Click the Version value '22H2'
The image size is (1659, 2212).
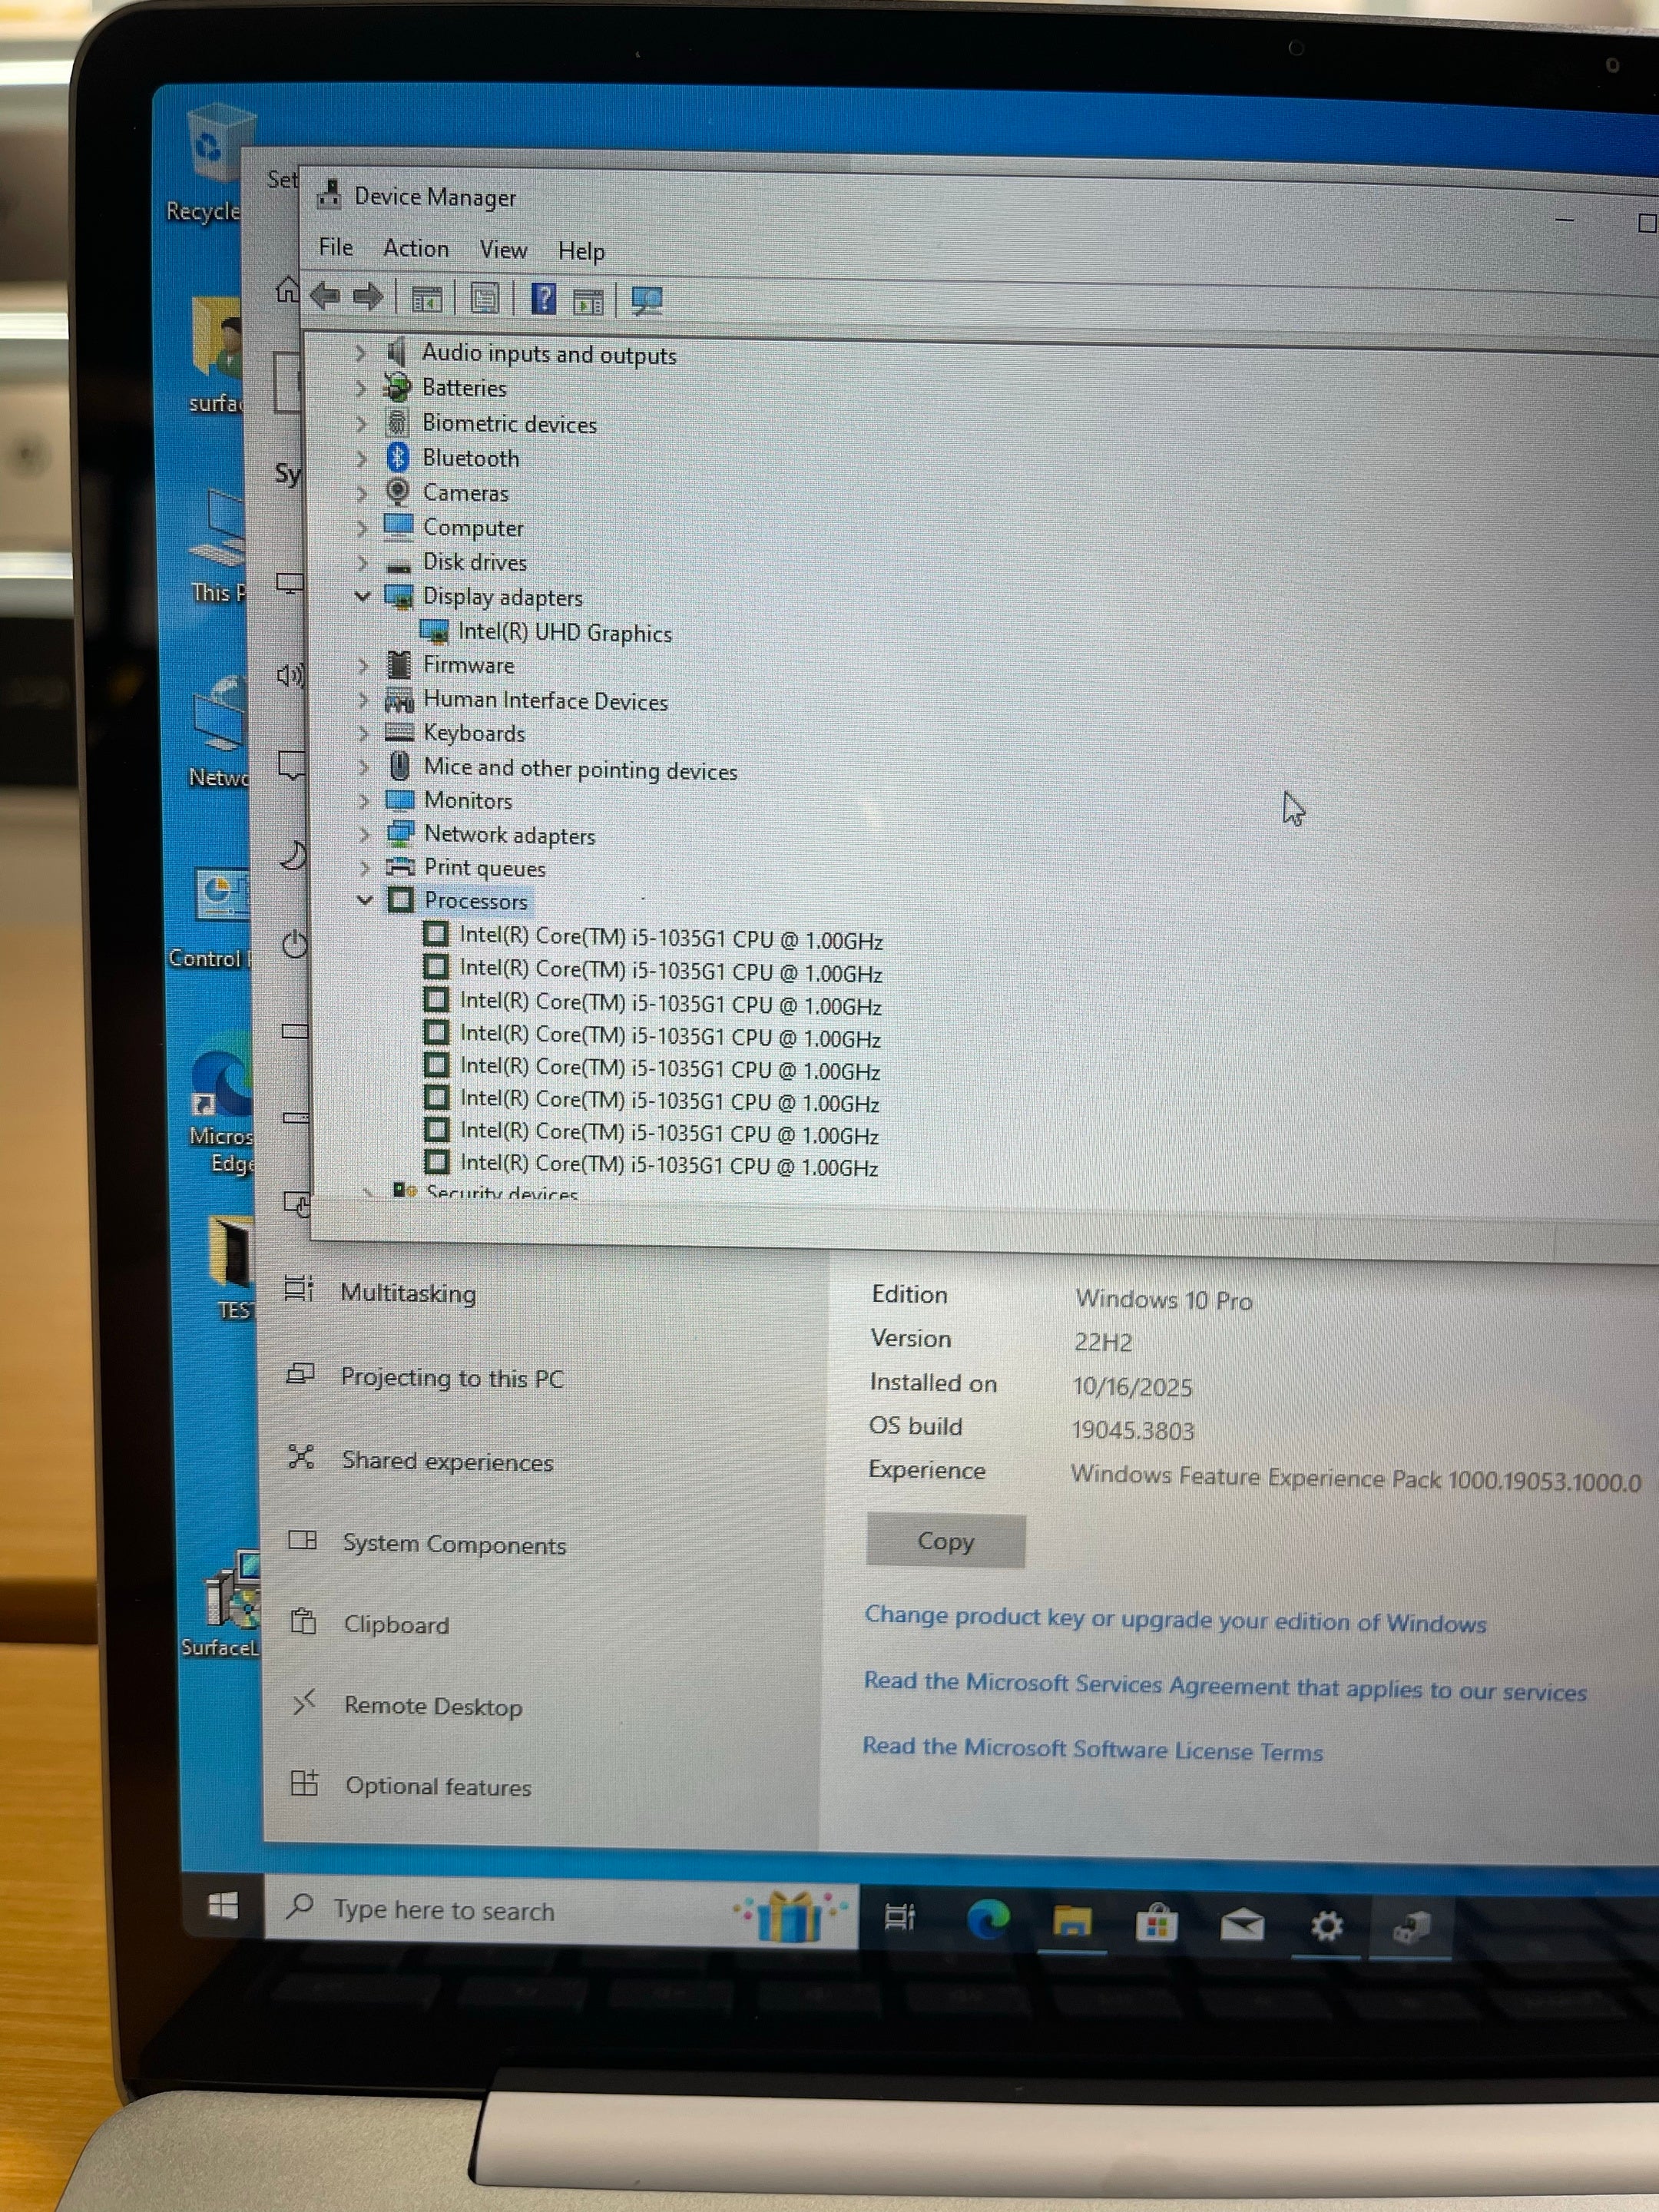click(1103, 1342)
